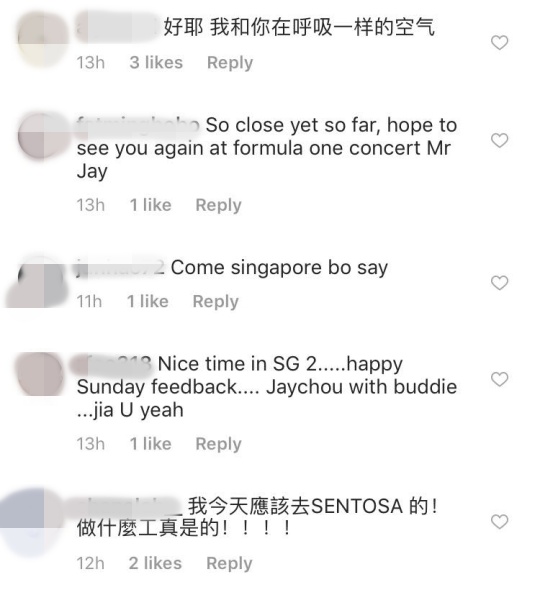Open first commenter's profile picture

42,39
